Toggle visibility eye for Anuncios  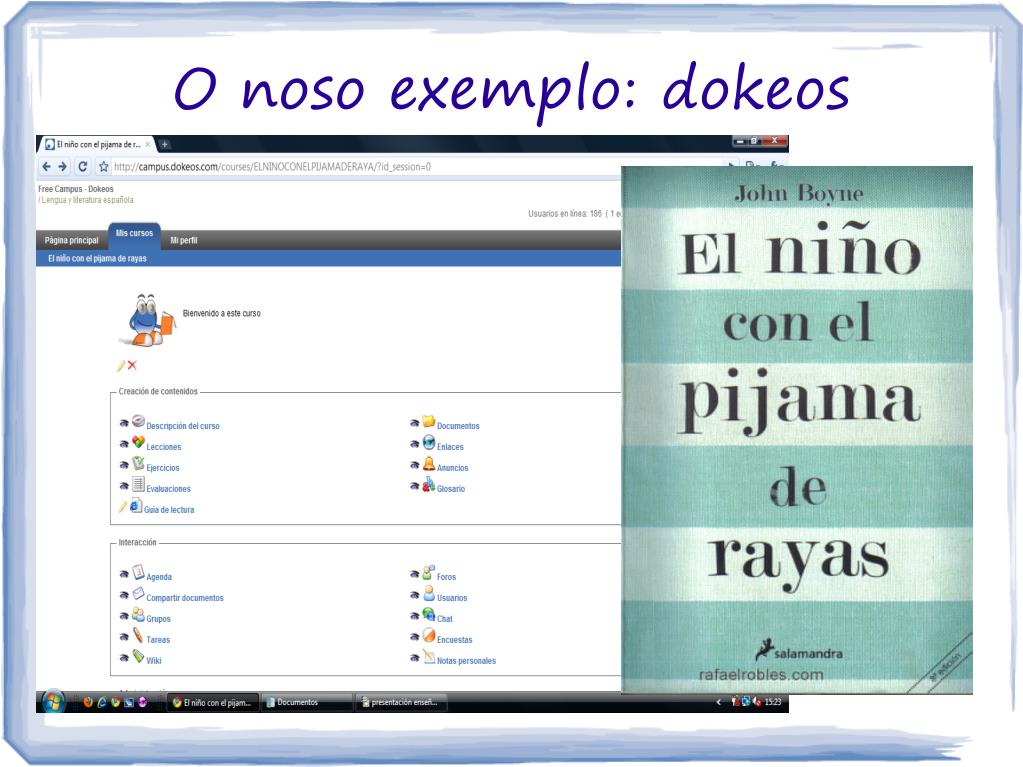click(414, 465)
